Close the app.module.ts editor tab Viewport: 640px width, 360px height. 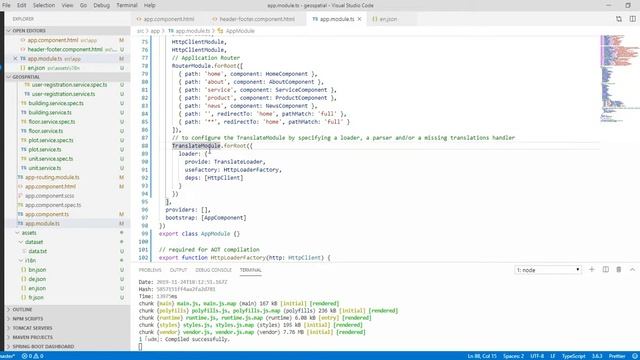pos(360,19)
